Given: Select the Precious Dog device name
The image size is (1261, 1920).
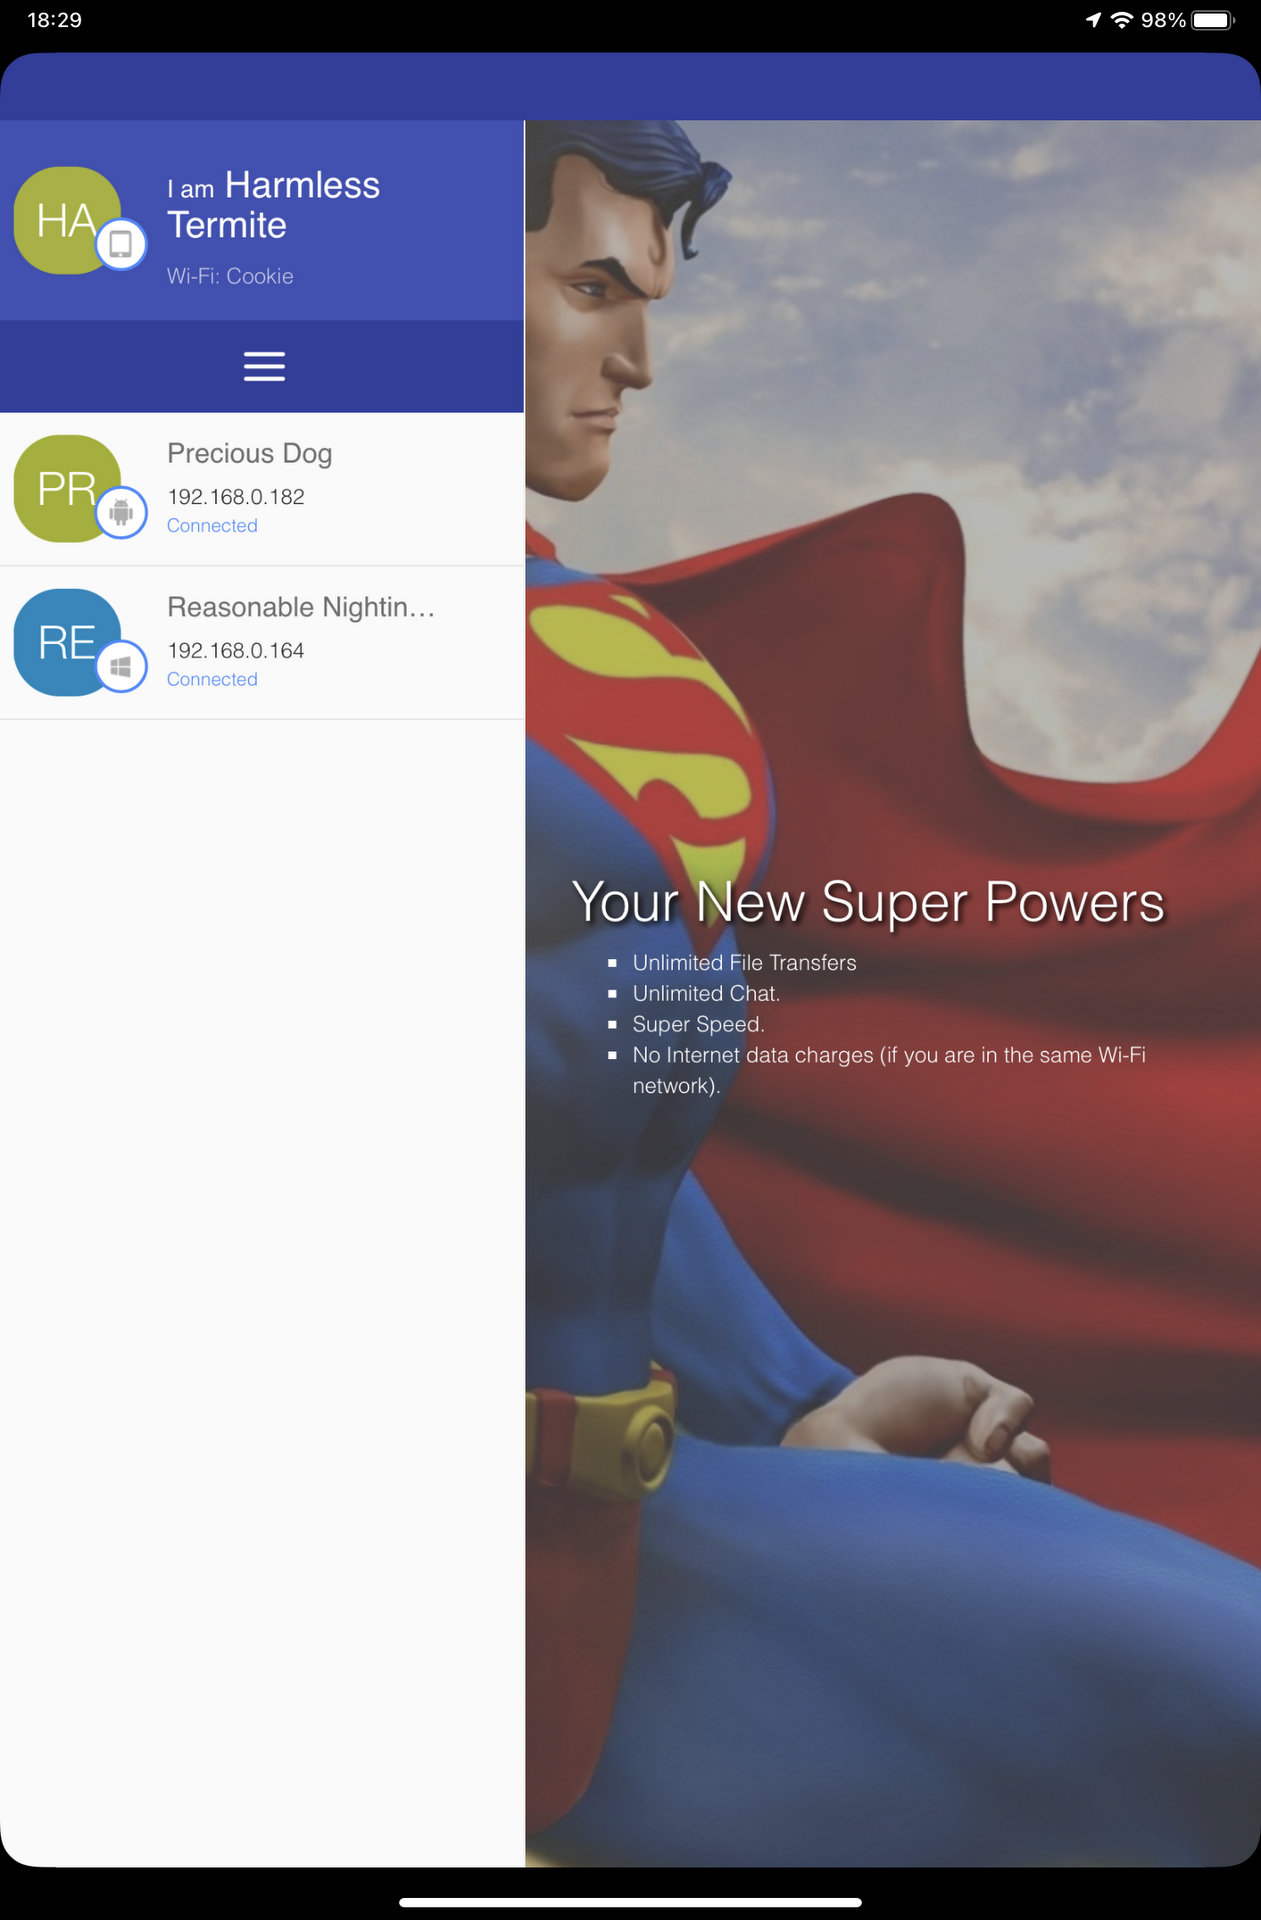Looking at the screenshot, I should (249, 454).
